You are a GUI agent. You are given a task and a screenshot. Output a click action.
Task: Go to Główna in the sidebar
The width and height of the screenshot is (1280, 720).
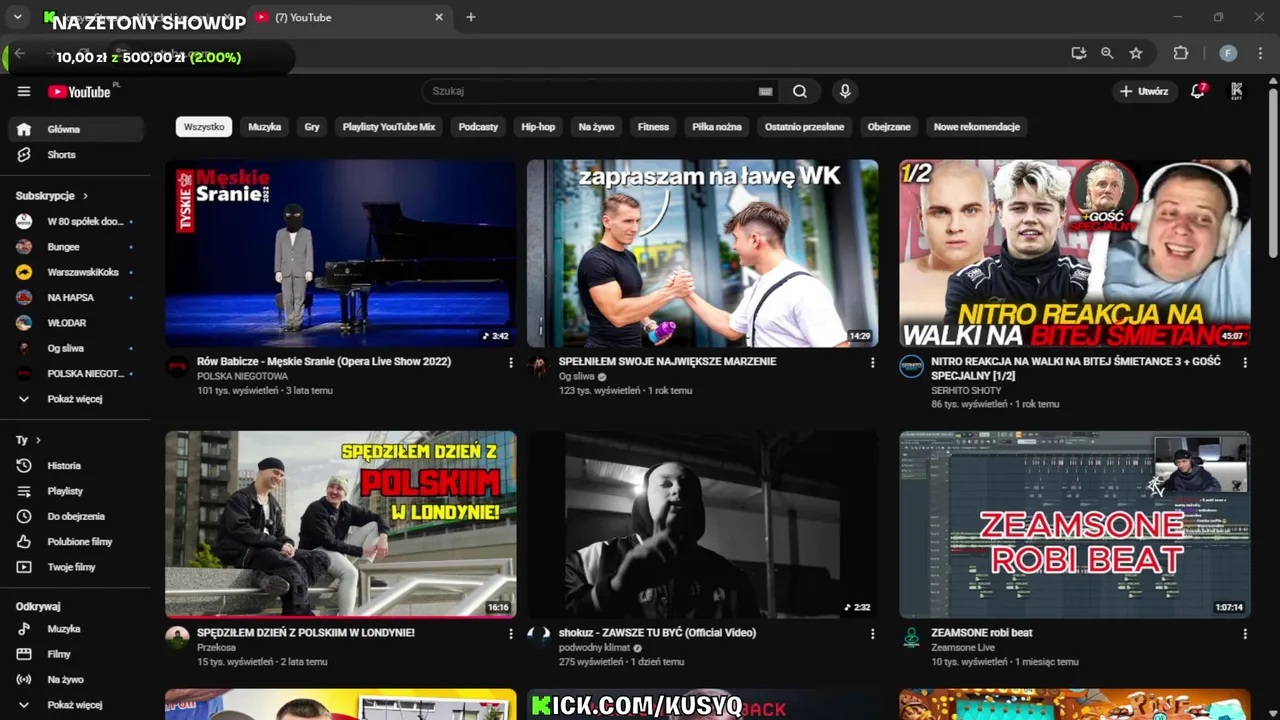coord(78,129)
